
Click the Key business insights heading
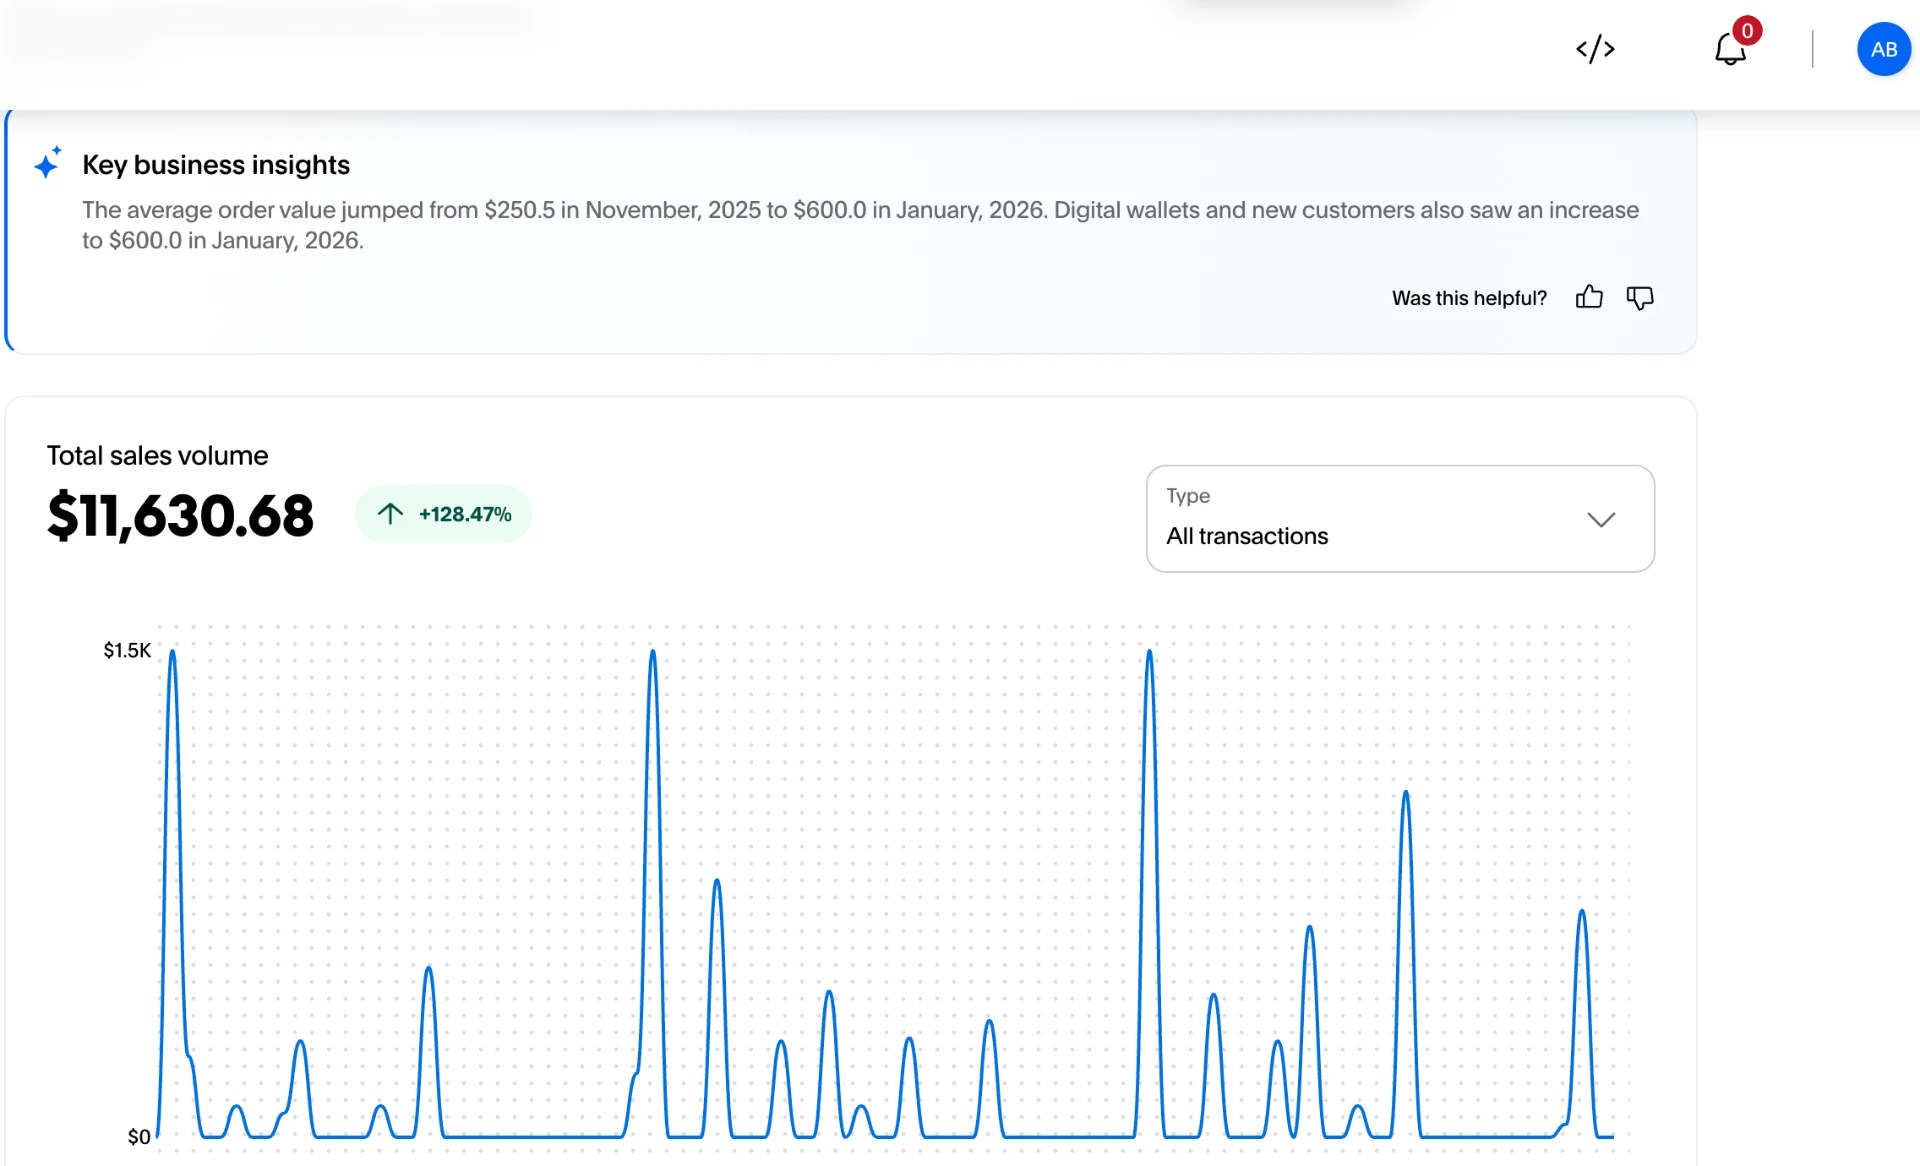(216, 165)
